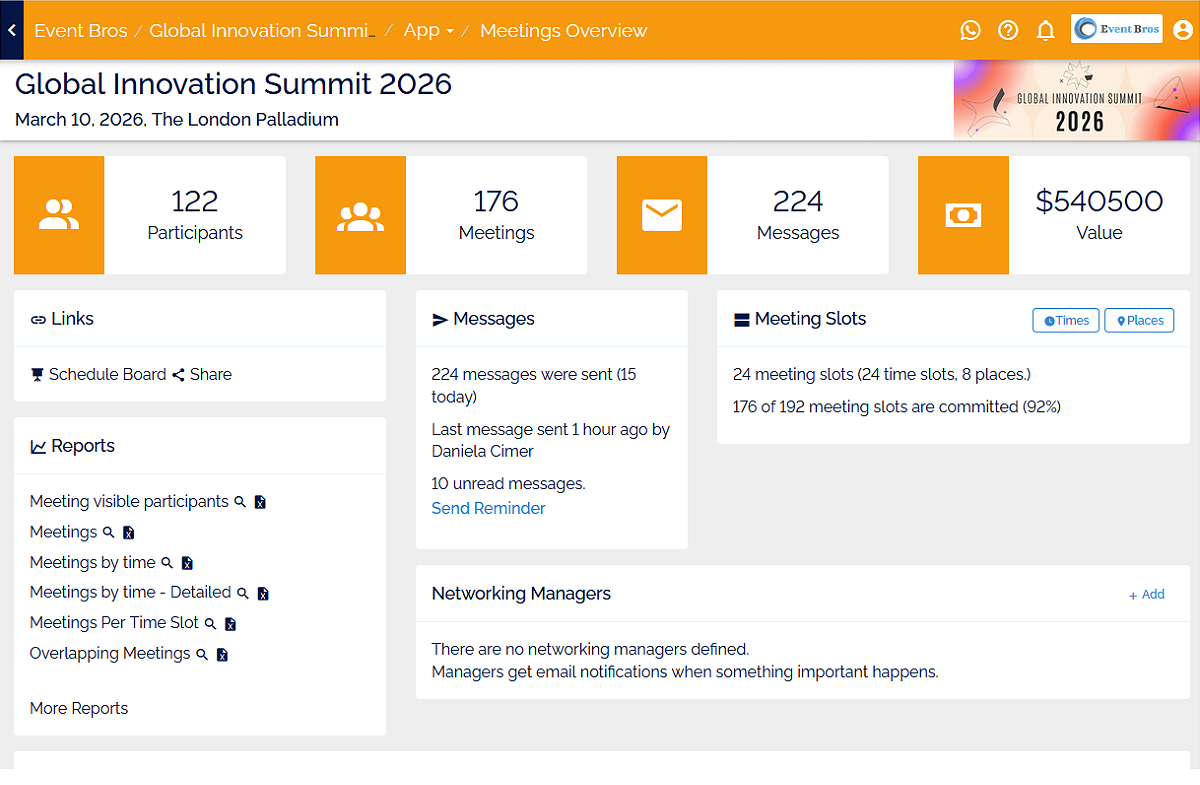The height and width of the screenshot is (785, 1200).
Task: Click the Times button in Meeting Slots
Action: click(1066, 320)
